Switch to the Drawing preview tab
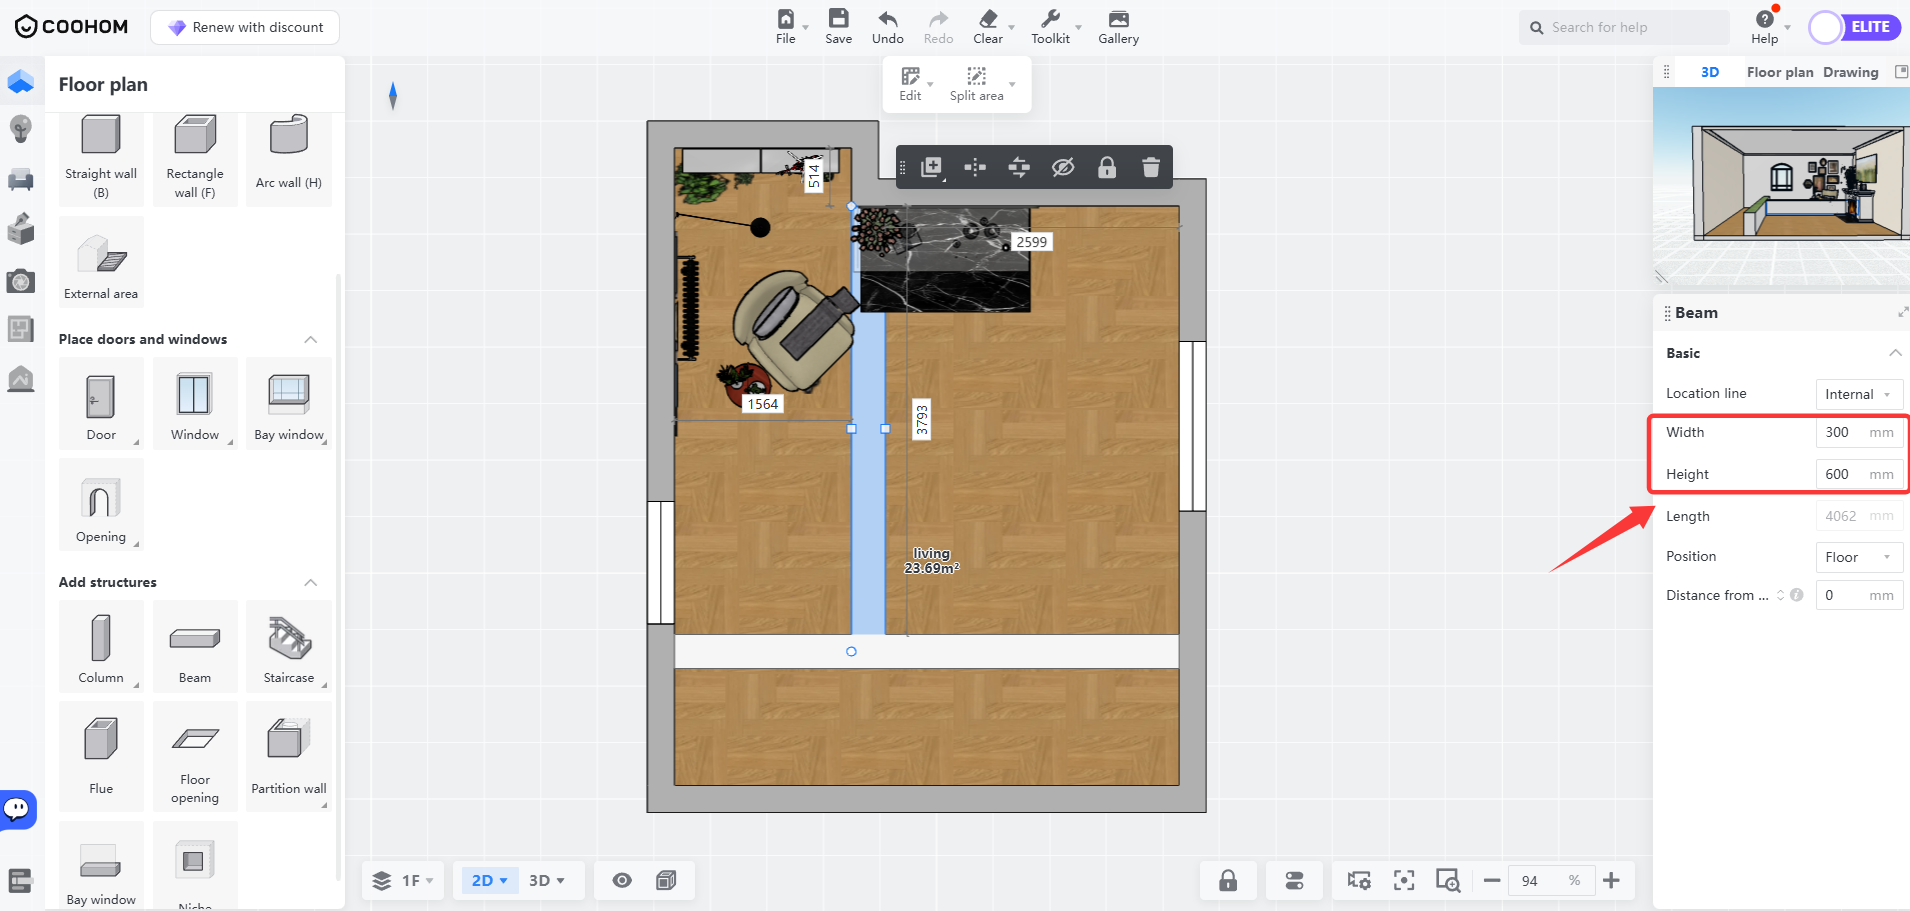Screen dimensions: 1910x911 pyautogui.click(x=1850, y=72)
